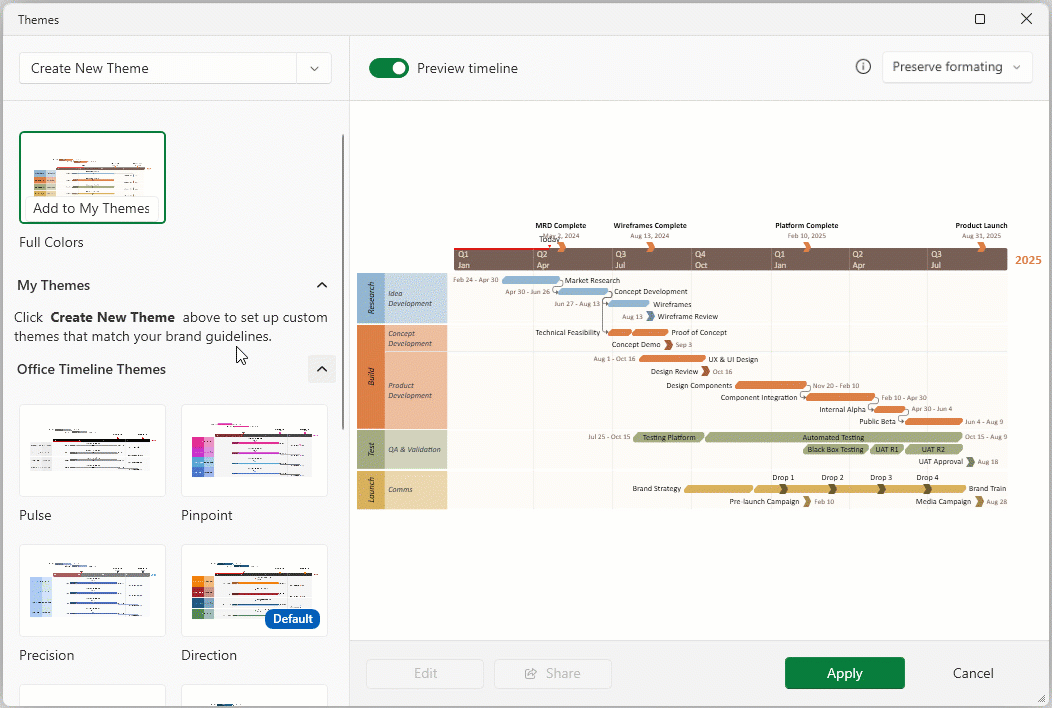Choose the Pinpoint theme thumbnail
This screenshot has height=708, width=1052.
(x=254, y=450)
